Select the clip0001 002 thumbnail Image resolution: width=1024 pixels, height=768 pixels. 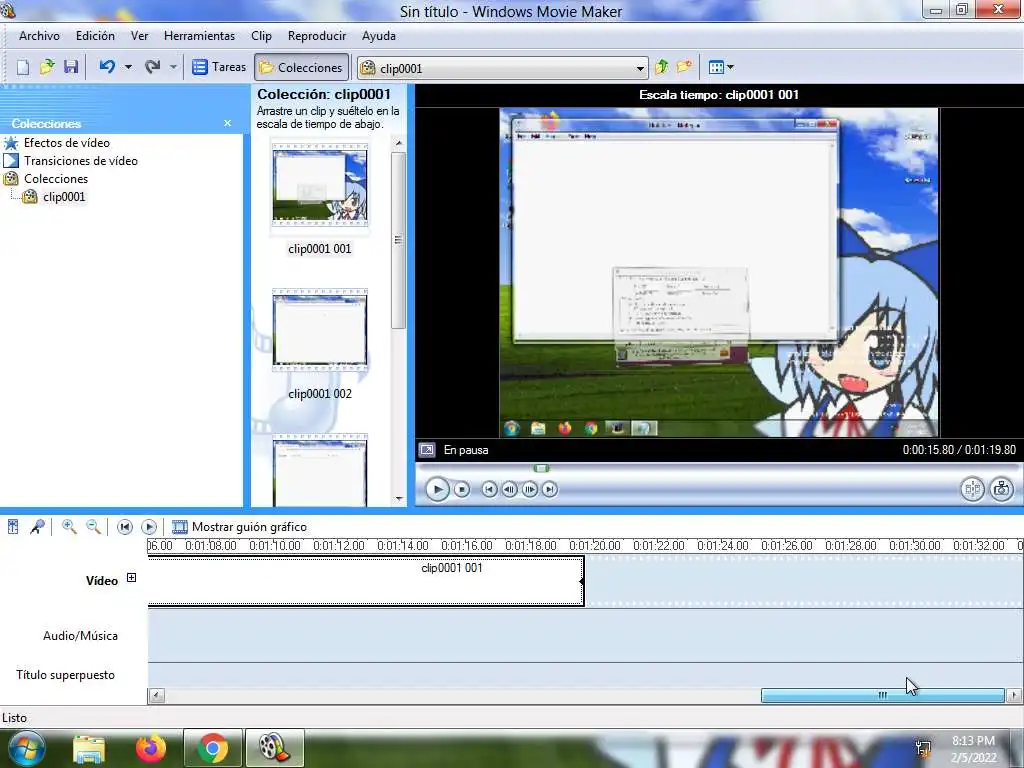(x=320, y=331)
